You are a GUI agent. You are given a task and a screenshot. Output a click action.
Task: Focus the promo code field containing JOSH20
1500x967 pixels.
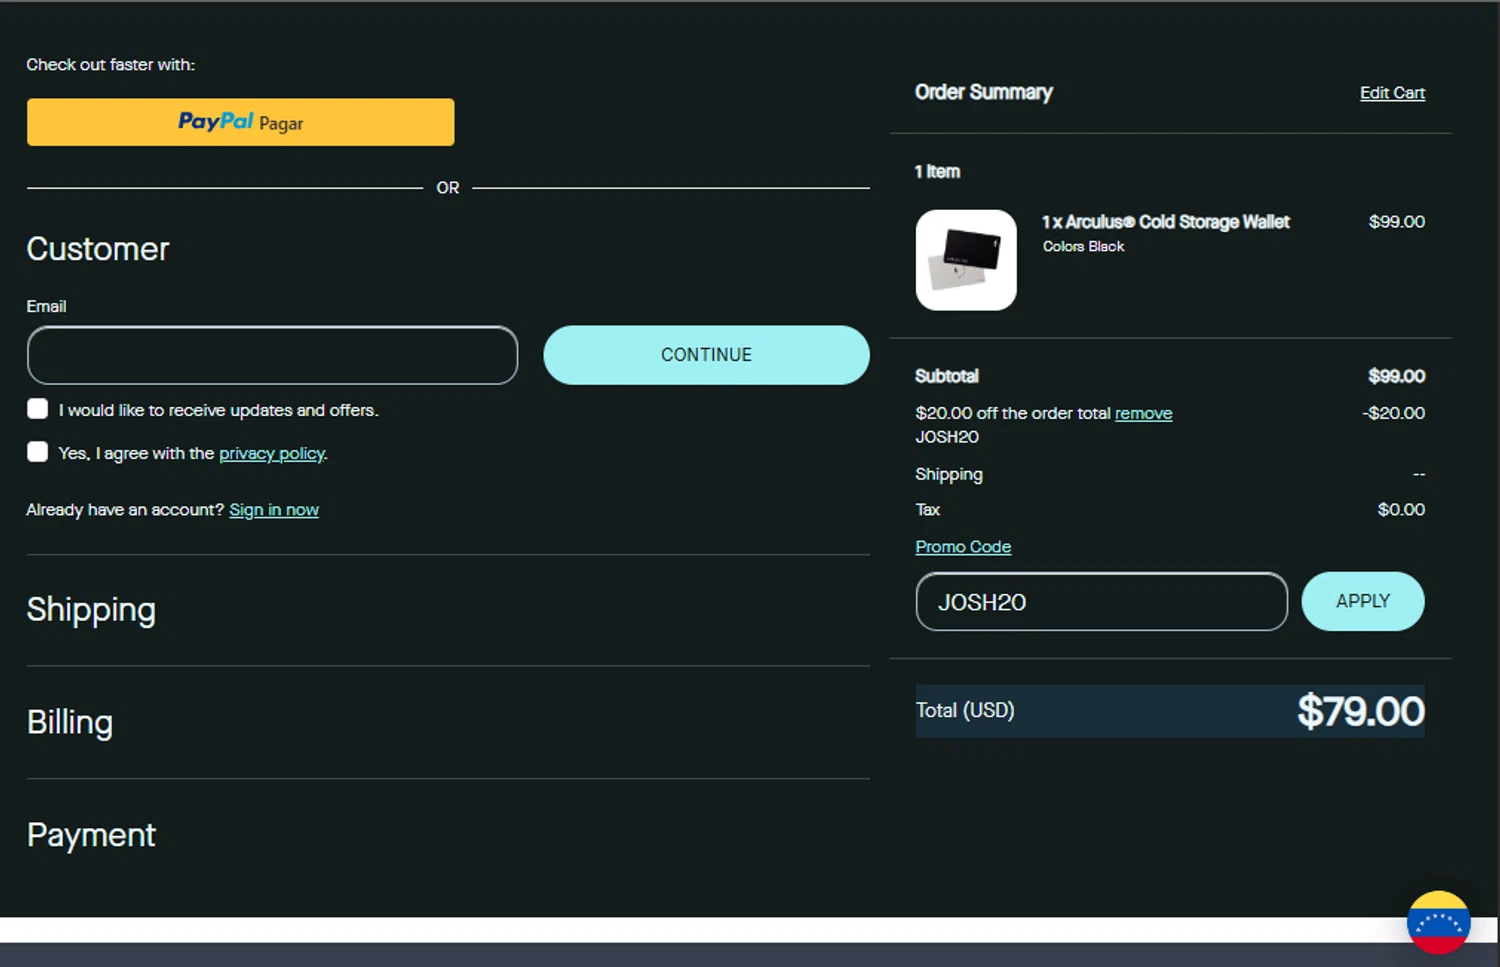click(1102, 602)
